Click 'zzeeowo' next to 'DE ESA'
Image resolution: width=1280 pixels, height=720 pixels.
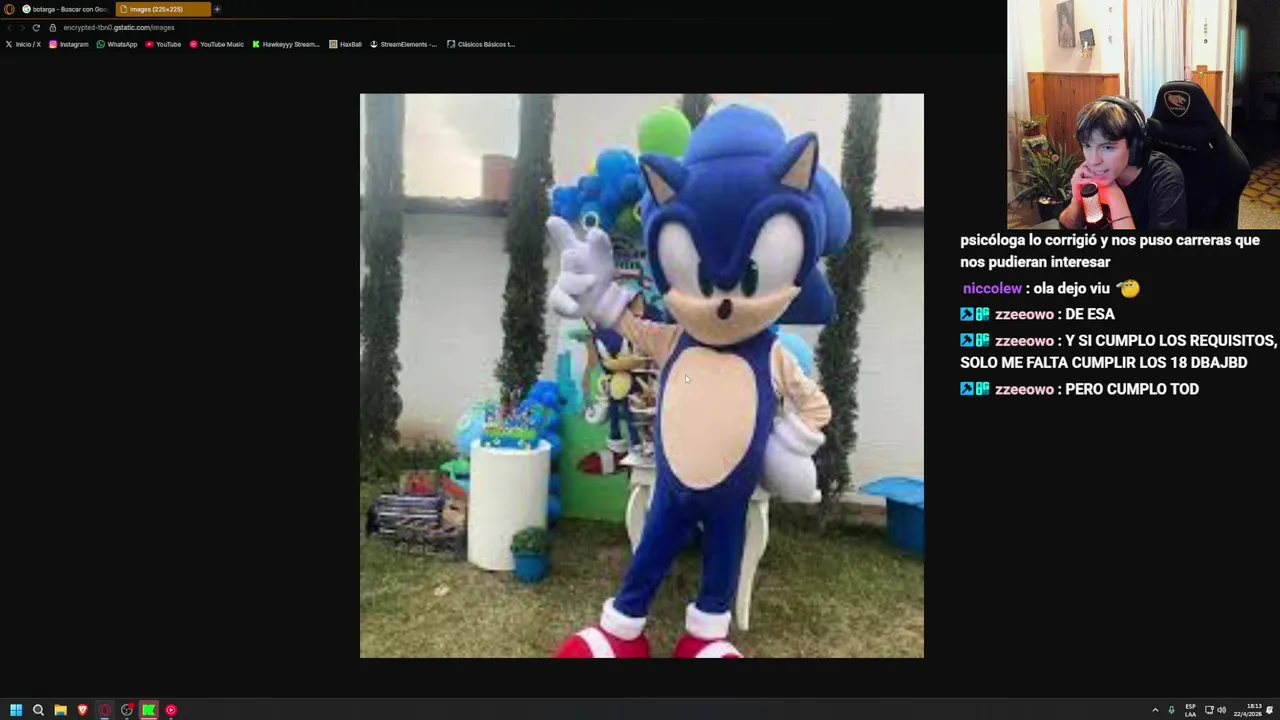click(1024, 314)
